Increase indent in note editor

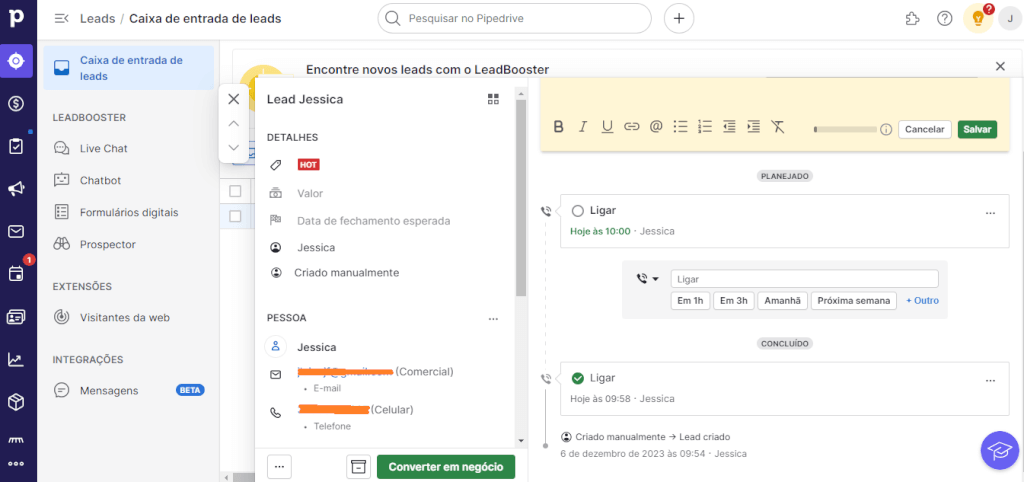[754, 127]
